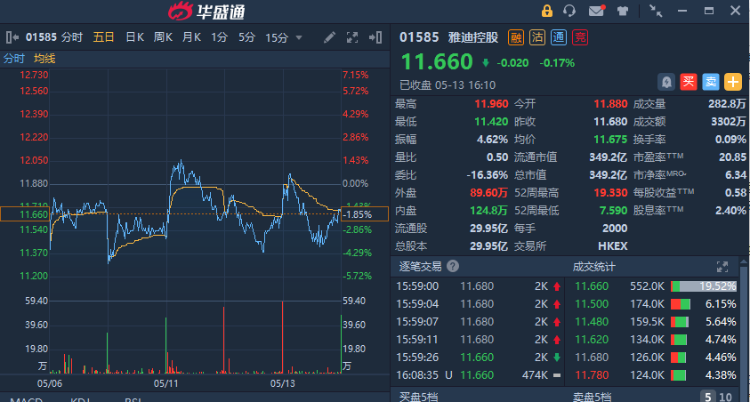Click the 总市值 value 349.2亿
The width and height of the screenshot is (750, 402).
click(x=608, y=175)
